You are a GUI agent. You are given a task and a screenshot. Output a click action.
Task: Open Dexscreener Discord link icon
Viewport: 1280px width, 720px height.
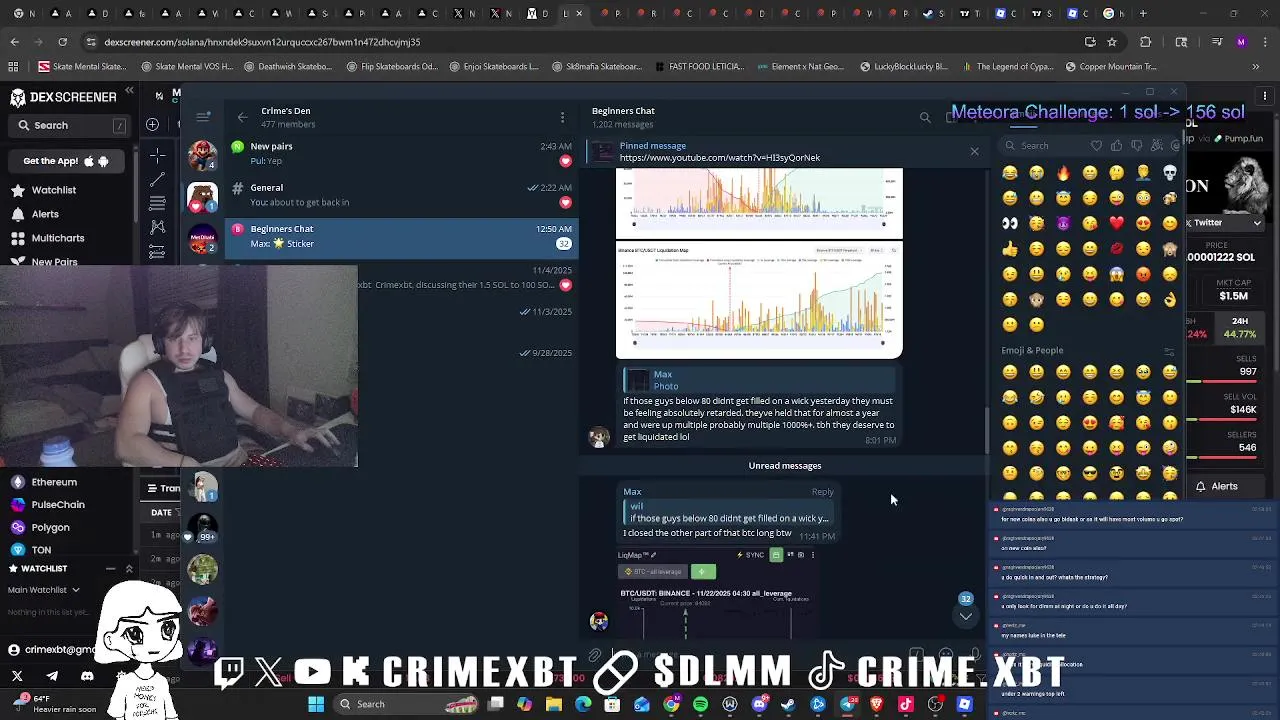tap(87, 676)
